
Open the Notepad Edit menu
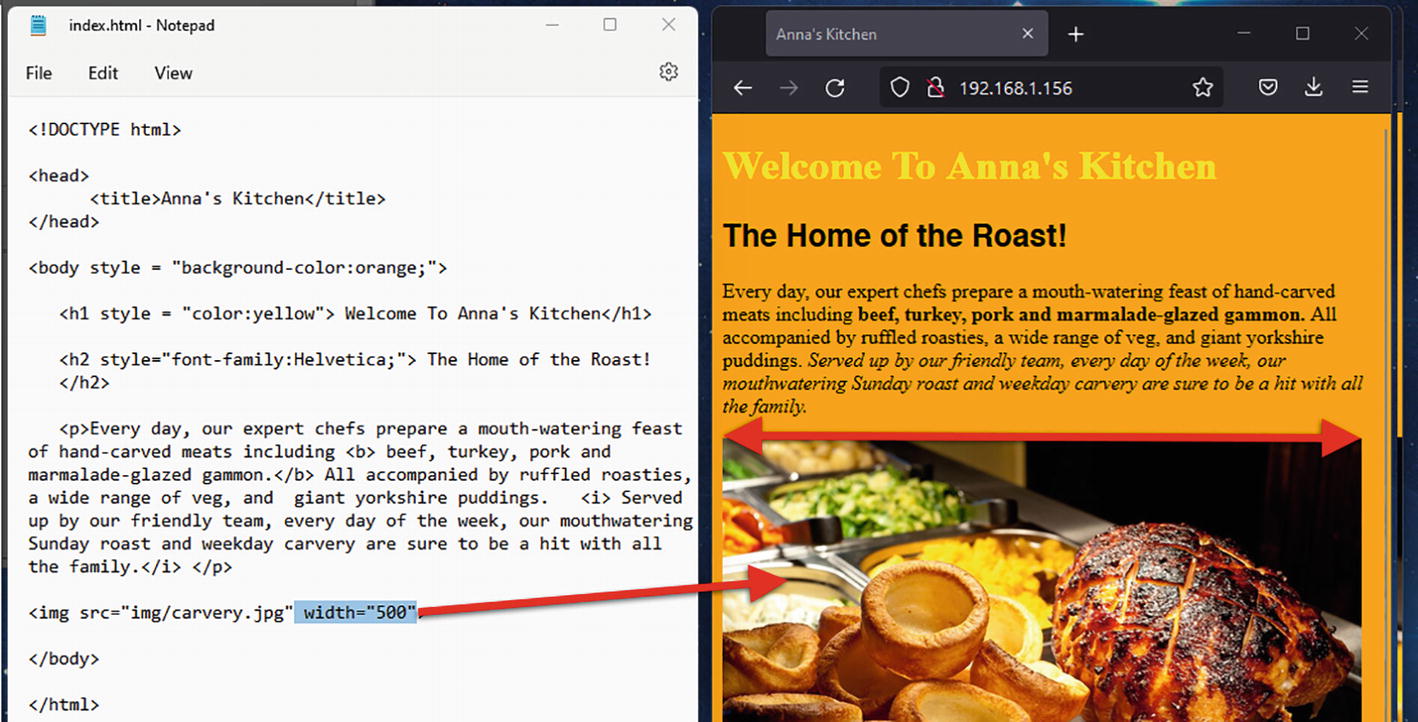click(103, 73)
